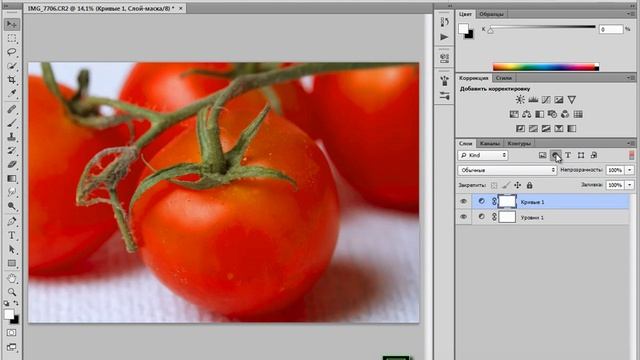
Task: Toggle filter for shape layers
Action: tap(581, 155)
